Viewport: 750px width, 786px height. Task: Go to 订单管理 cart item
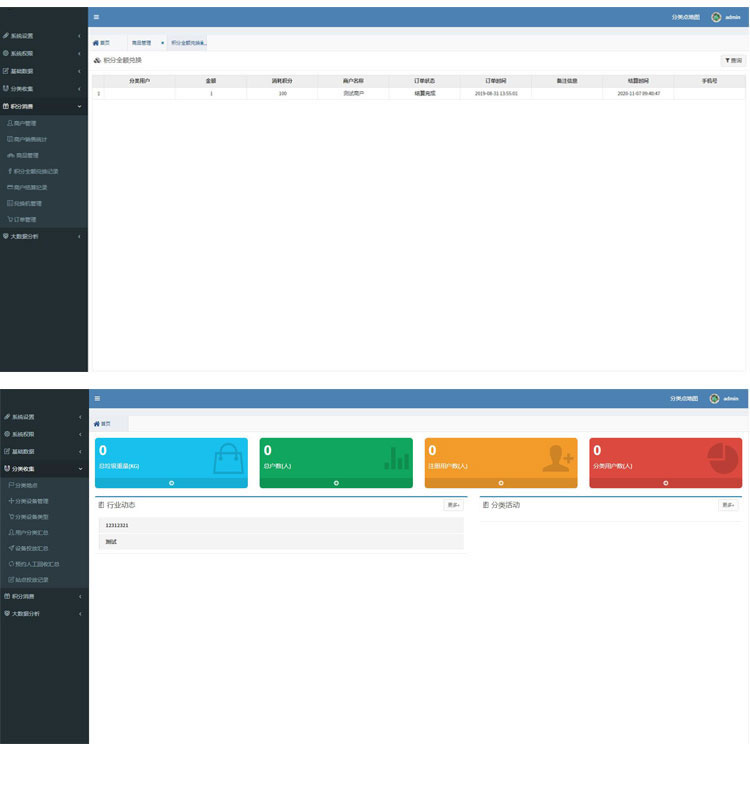pos(26,219)
